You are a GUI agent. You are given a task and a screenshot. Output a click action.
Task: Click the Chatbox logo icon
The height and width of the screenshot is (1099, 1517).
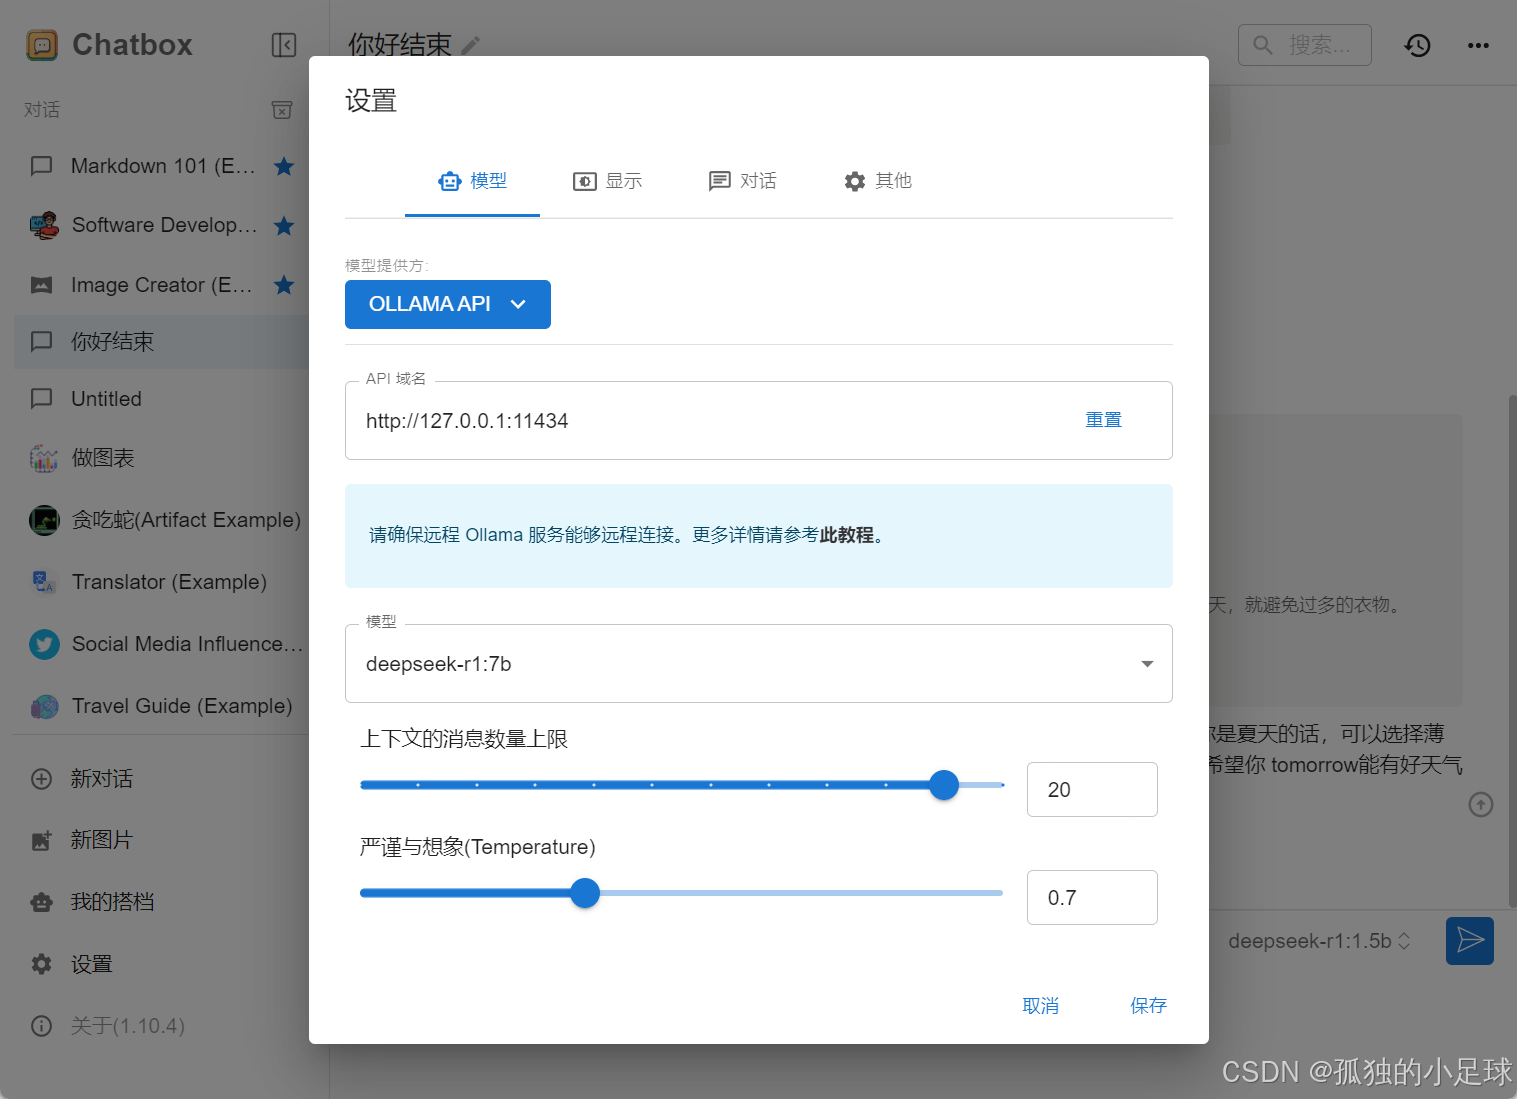coord(42,45)
